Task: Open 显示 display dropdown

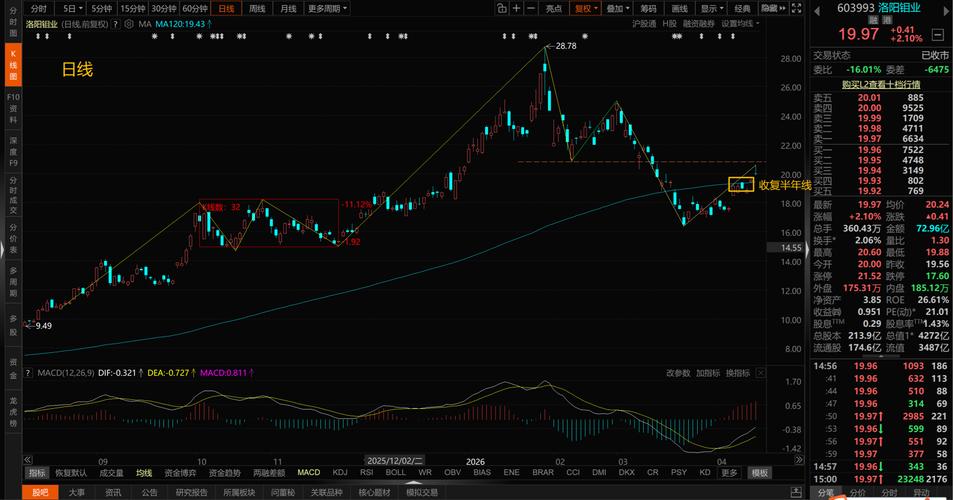Action: point(712,9)
